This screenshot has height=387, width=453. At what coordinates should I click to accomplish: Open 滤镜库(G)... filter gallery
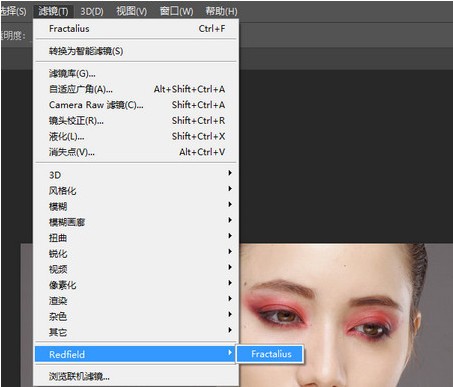pos(136,73)
